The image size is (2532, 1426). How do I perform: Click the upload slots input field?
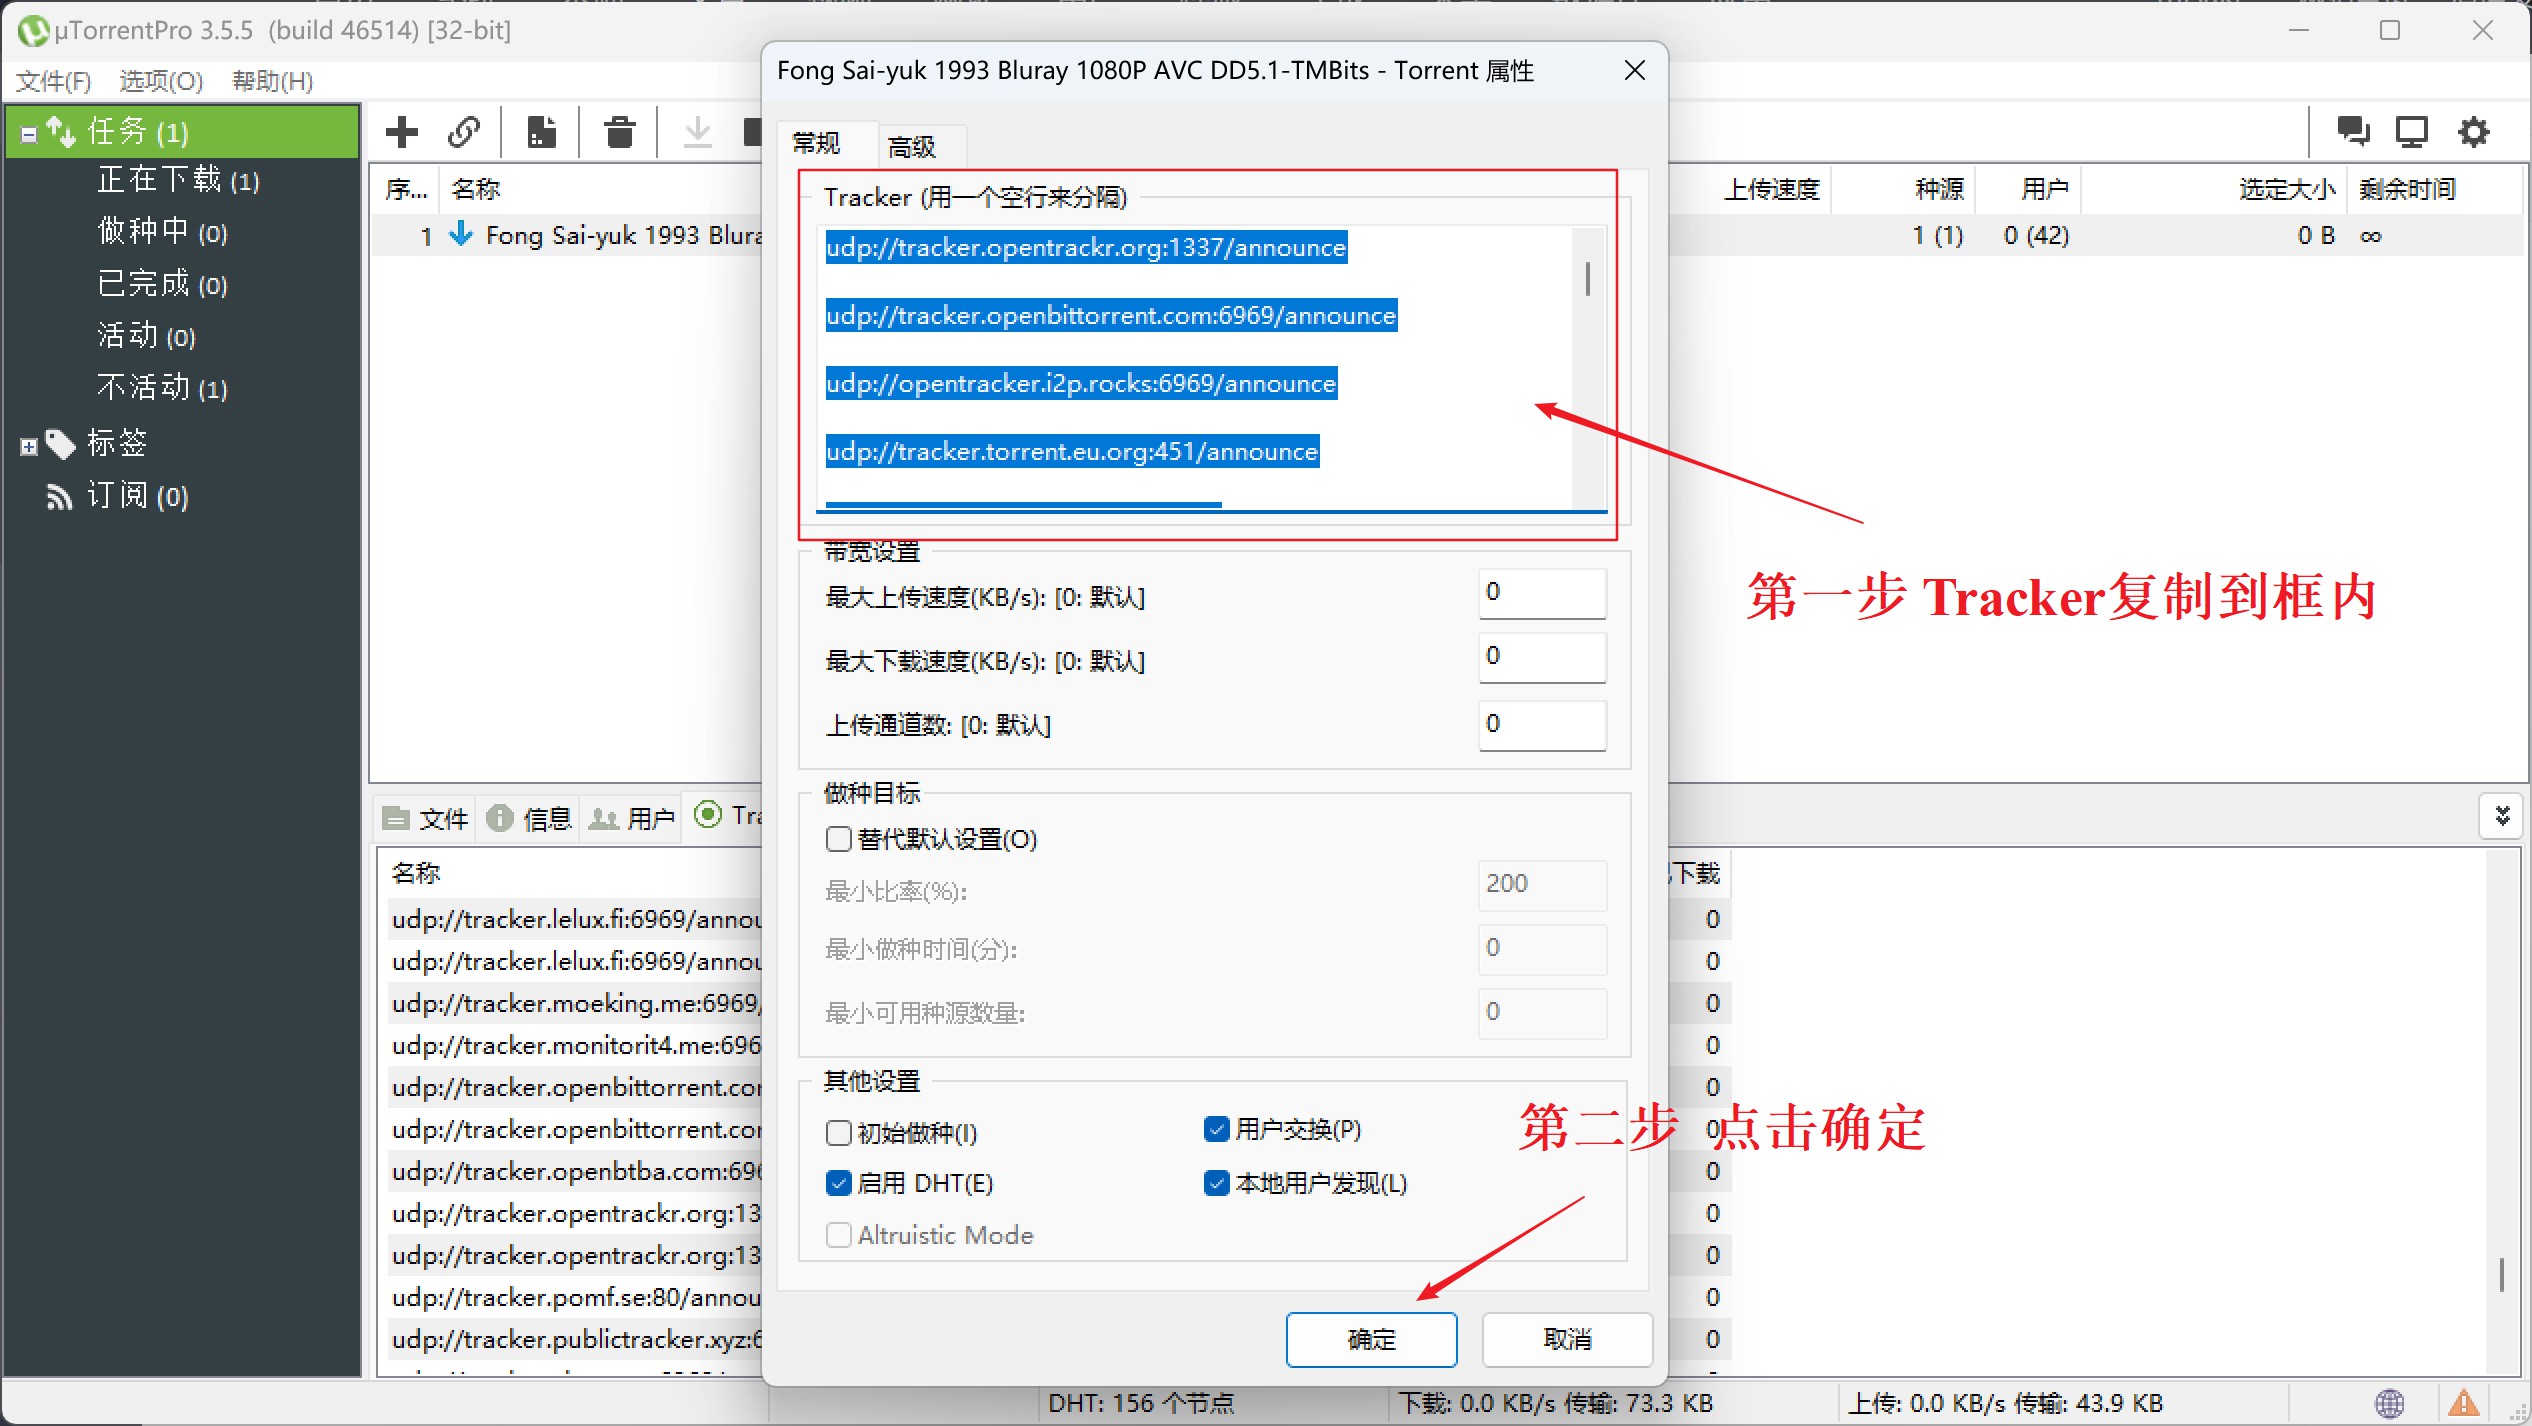click(x=1543, y=725)
